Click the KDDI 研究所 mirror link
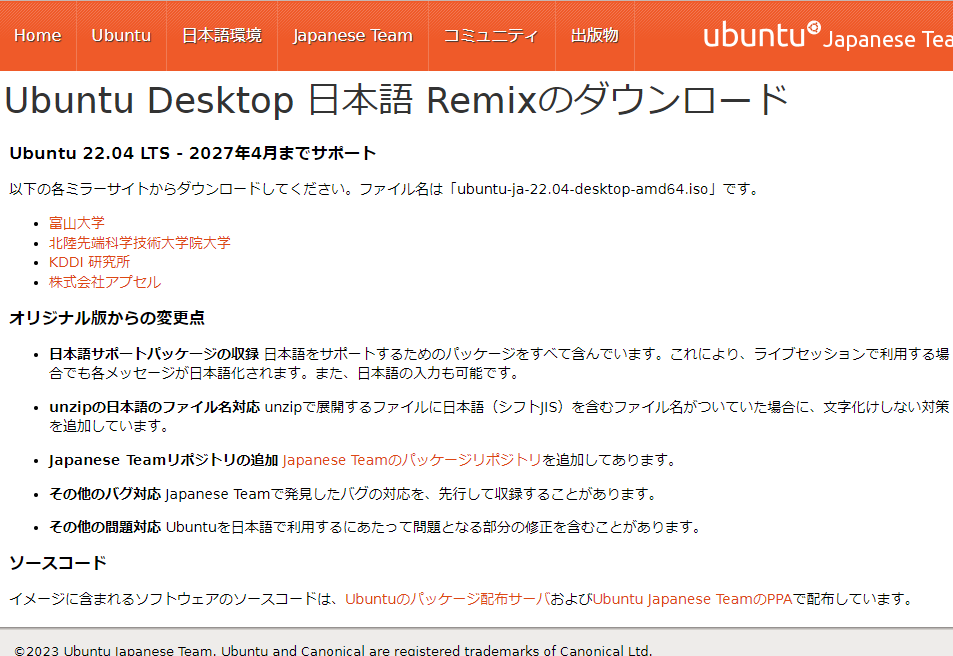This screenshot has width=953, height=656. click(x=88, y=262)
